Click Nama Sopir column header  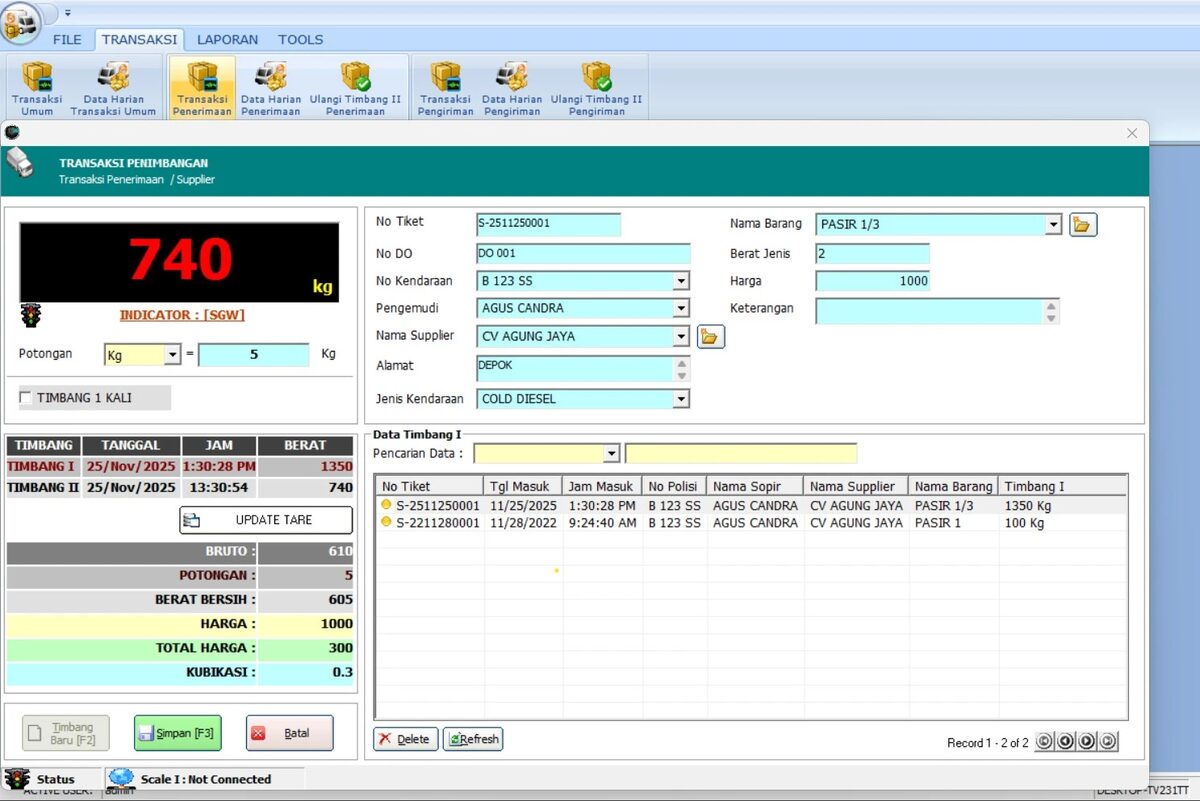755,486
